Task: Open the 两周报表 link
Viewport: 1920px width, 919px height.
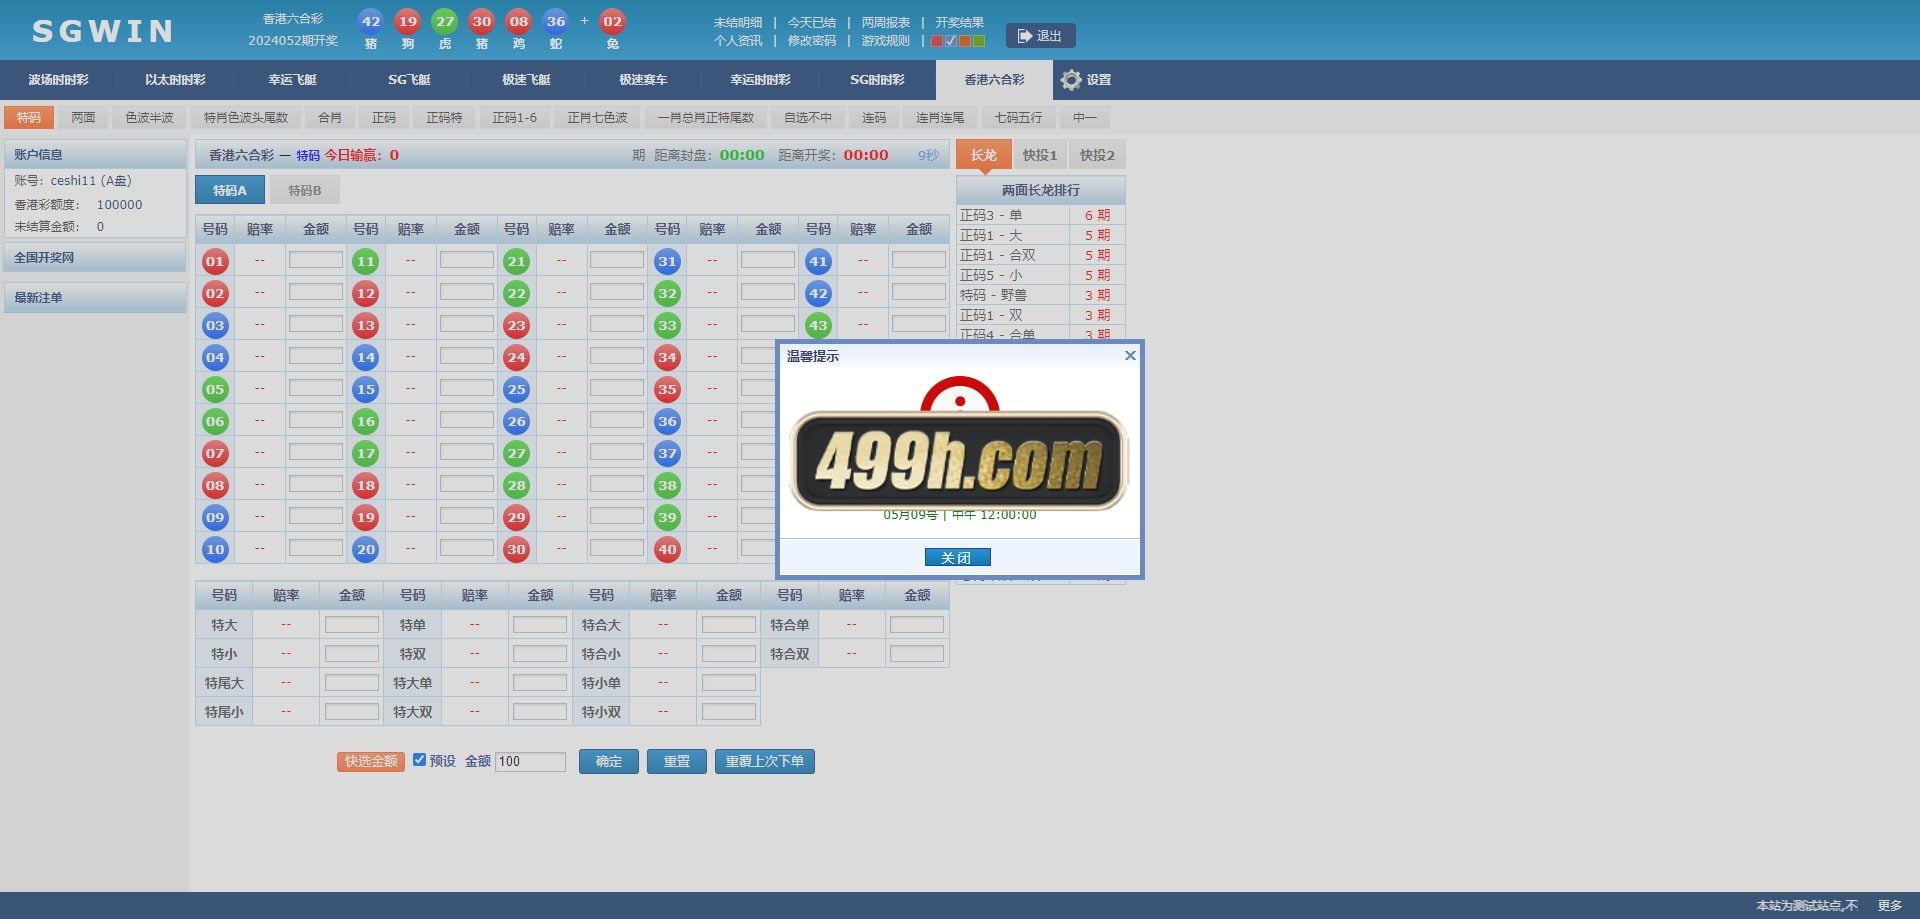Action: click(886, 22)
